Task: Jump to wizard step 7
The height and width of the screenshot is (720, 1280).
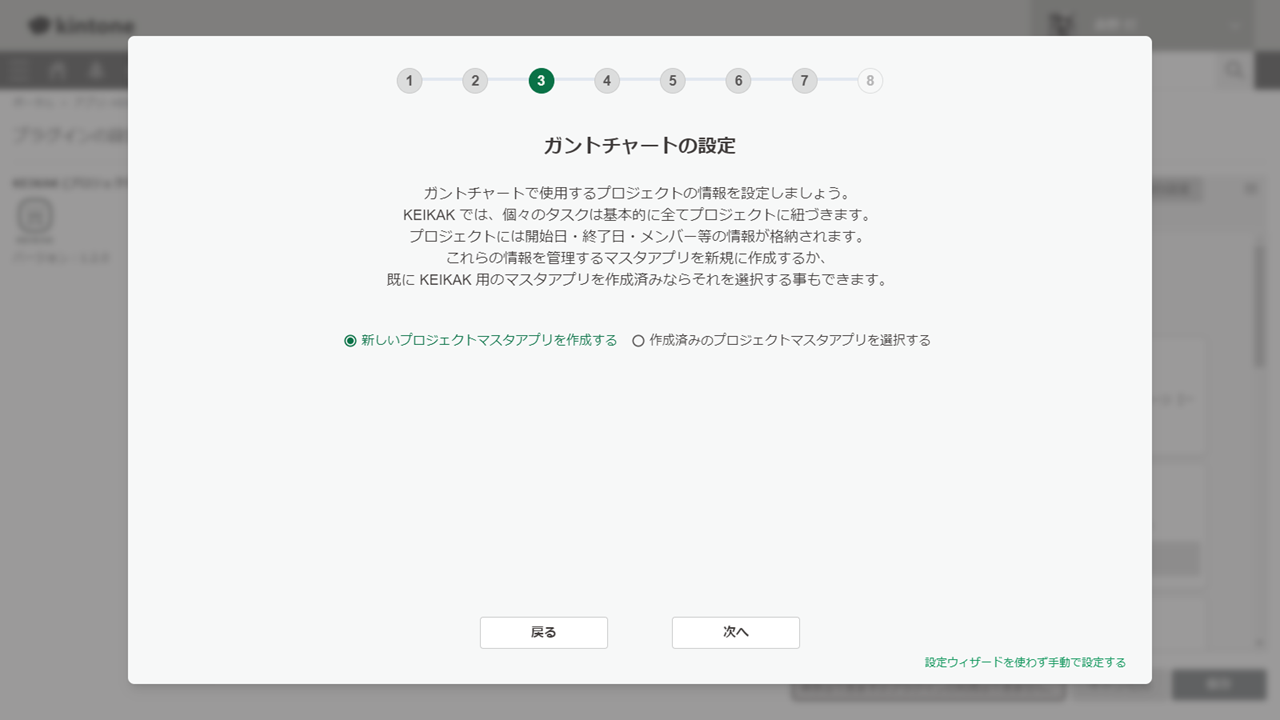Action: point(804,81)
